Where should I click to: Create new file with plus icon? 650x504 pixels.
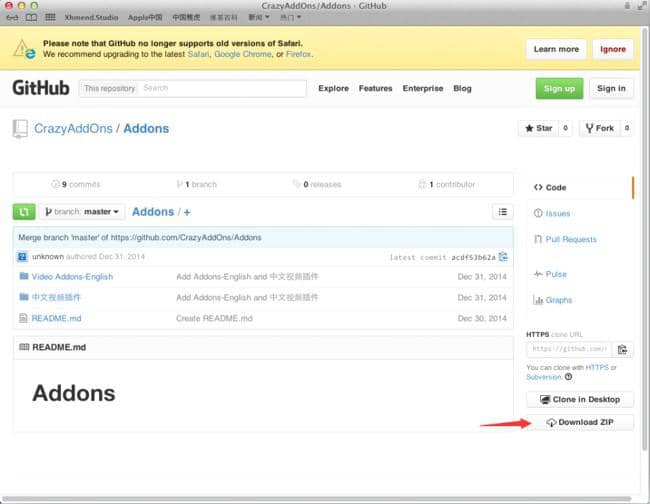(187, 212)
